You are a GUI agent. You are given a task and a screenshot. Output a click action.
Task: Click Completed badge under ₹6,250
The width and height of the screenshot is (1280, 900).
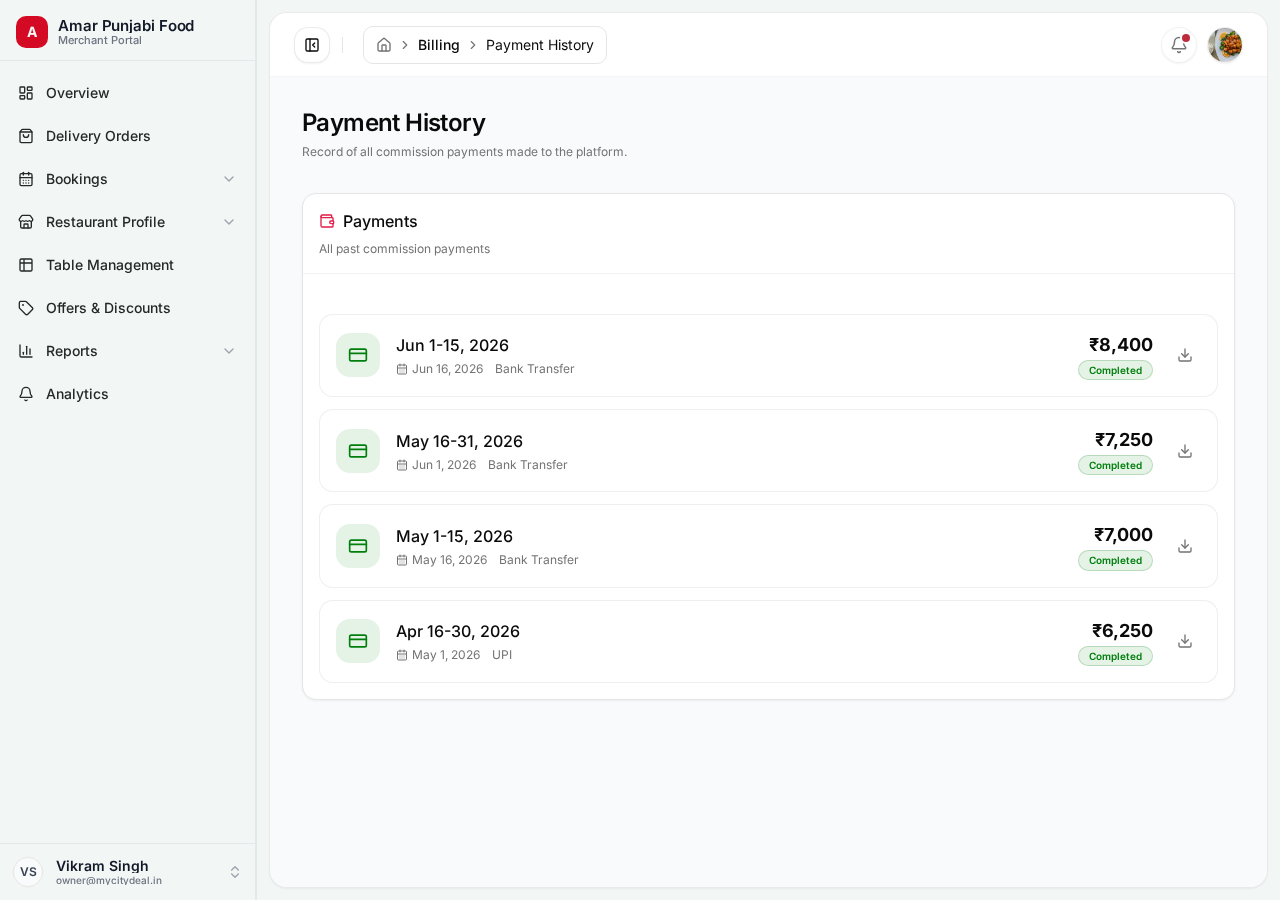(x=1115, y=656)
